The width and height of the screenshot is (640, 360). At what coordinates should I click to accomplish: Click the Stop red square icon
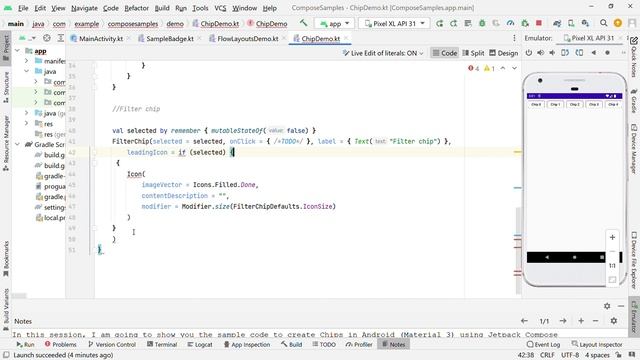(x=539, y=23)
